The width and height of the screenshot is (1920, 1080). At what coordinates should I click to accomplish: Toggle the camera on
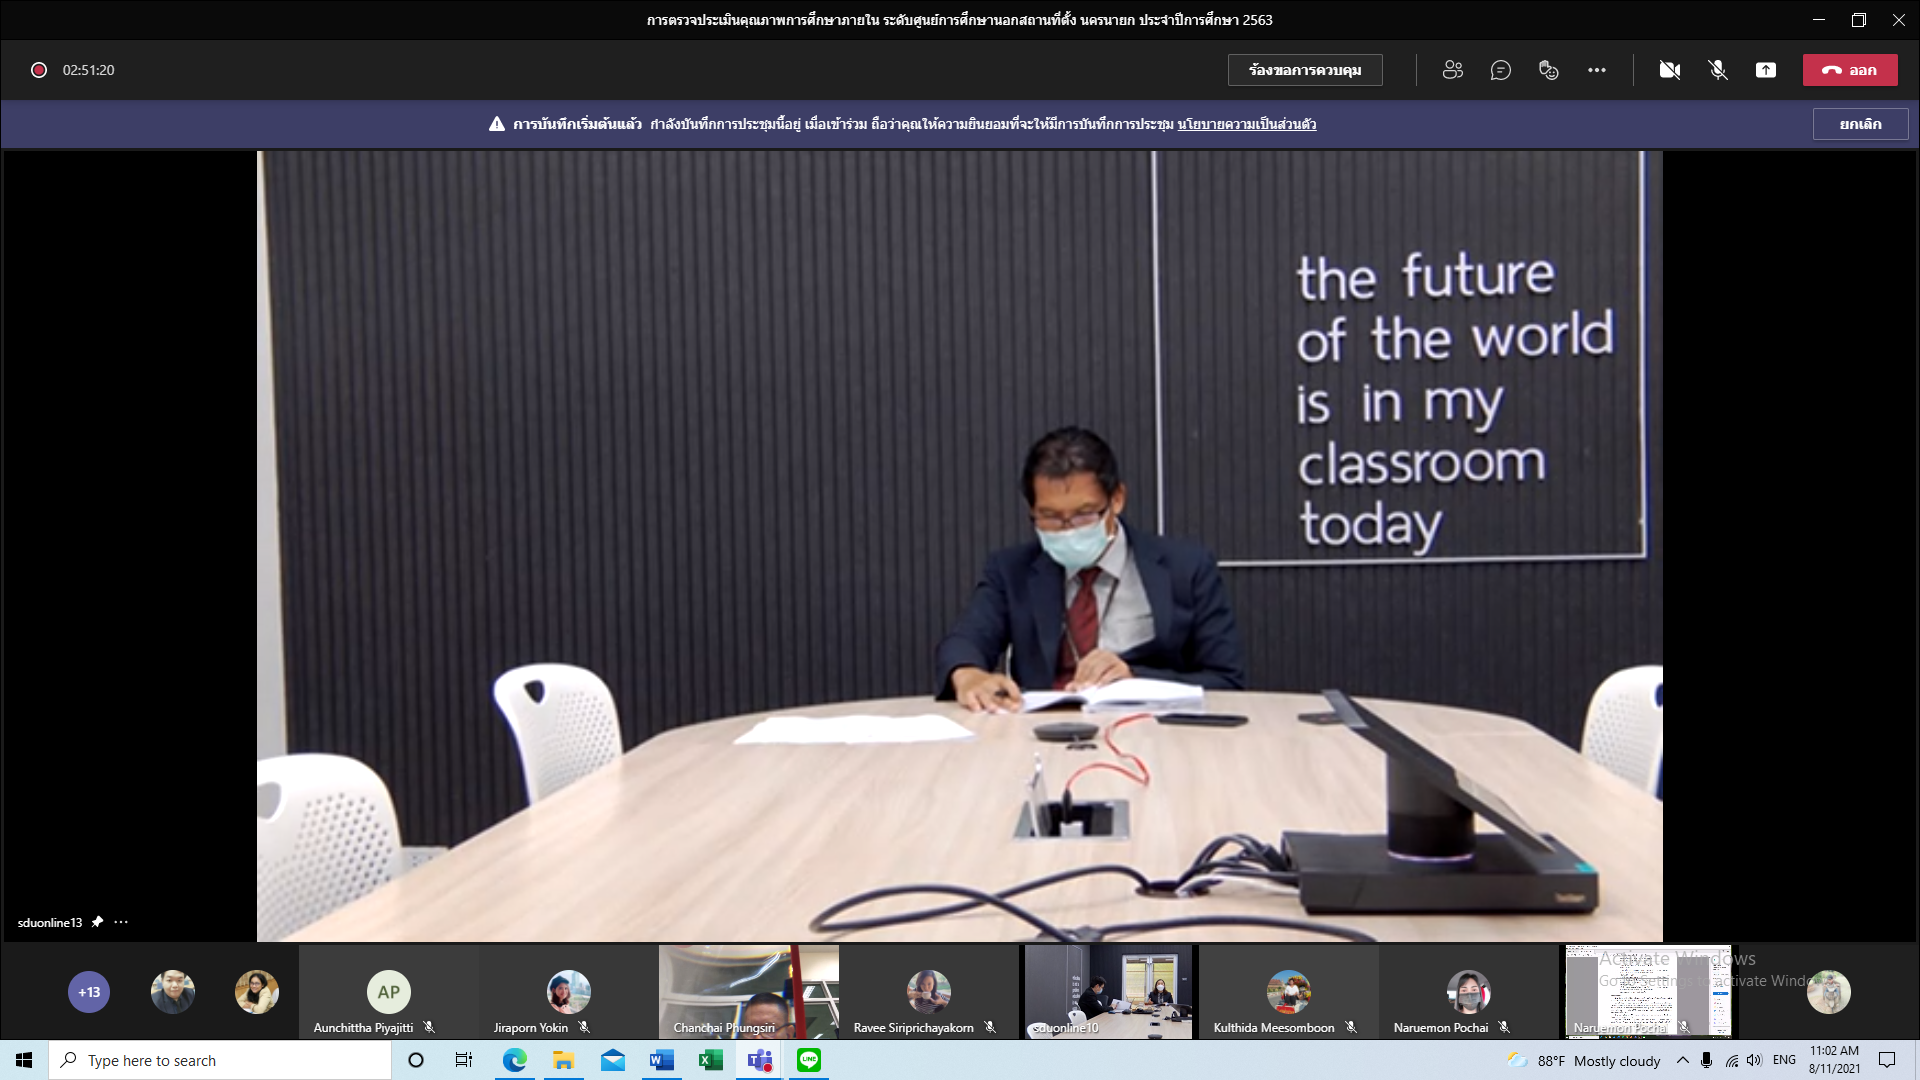click(1669, 70)
